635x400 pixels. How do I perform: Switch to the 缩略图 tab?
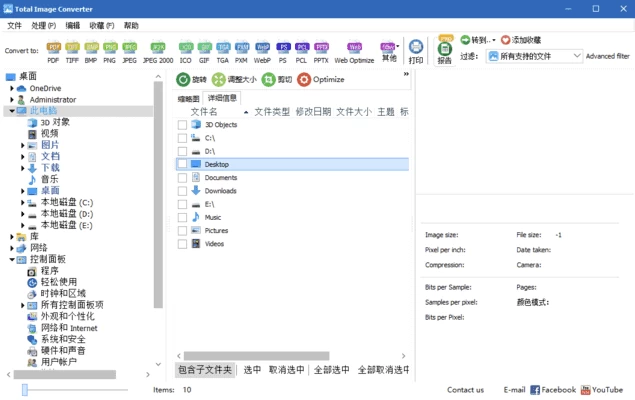coord(188,98)
